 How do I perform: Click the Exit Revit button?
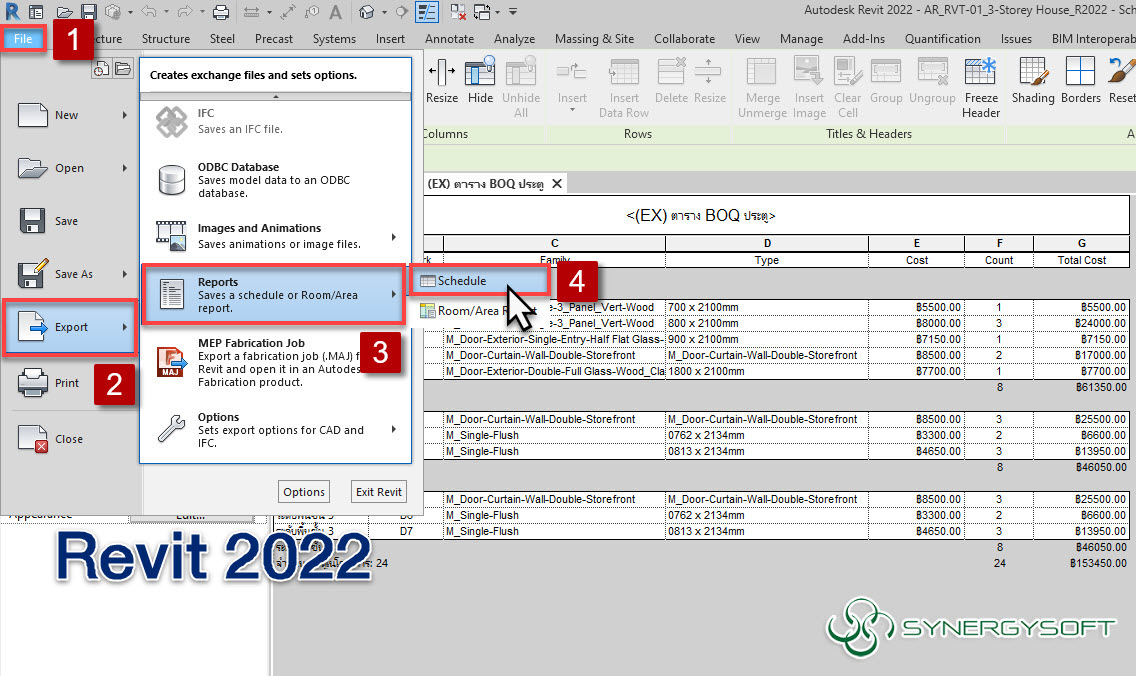coord(378,491)
